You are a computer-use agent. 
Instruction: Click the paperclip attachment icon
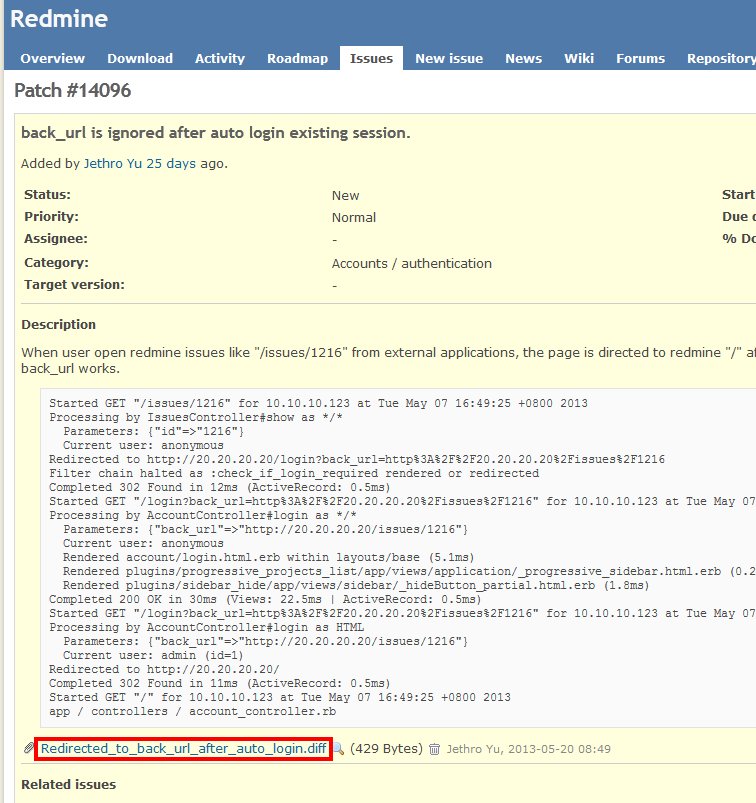point(29,748)
